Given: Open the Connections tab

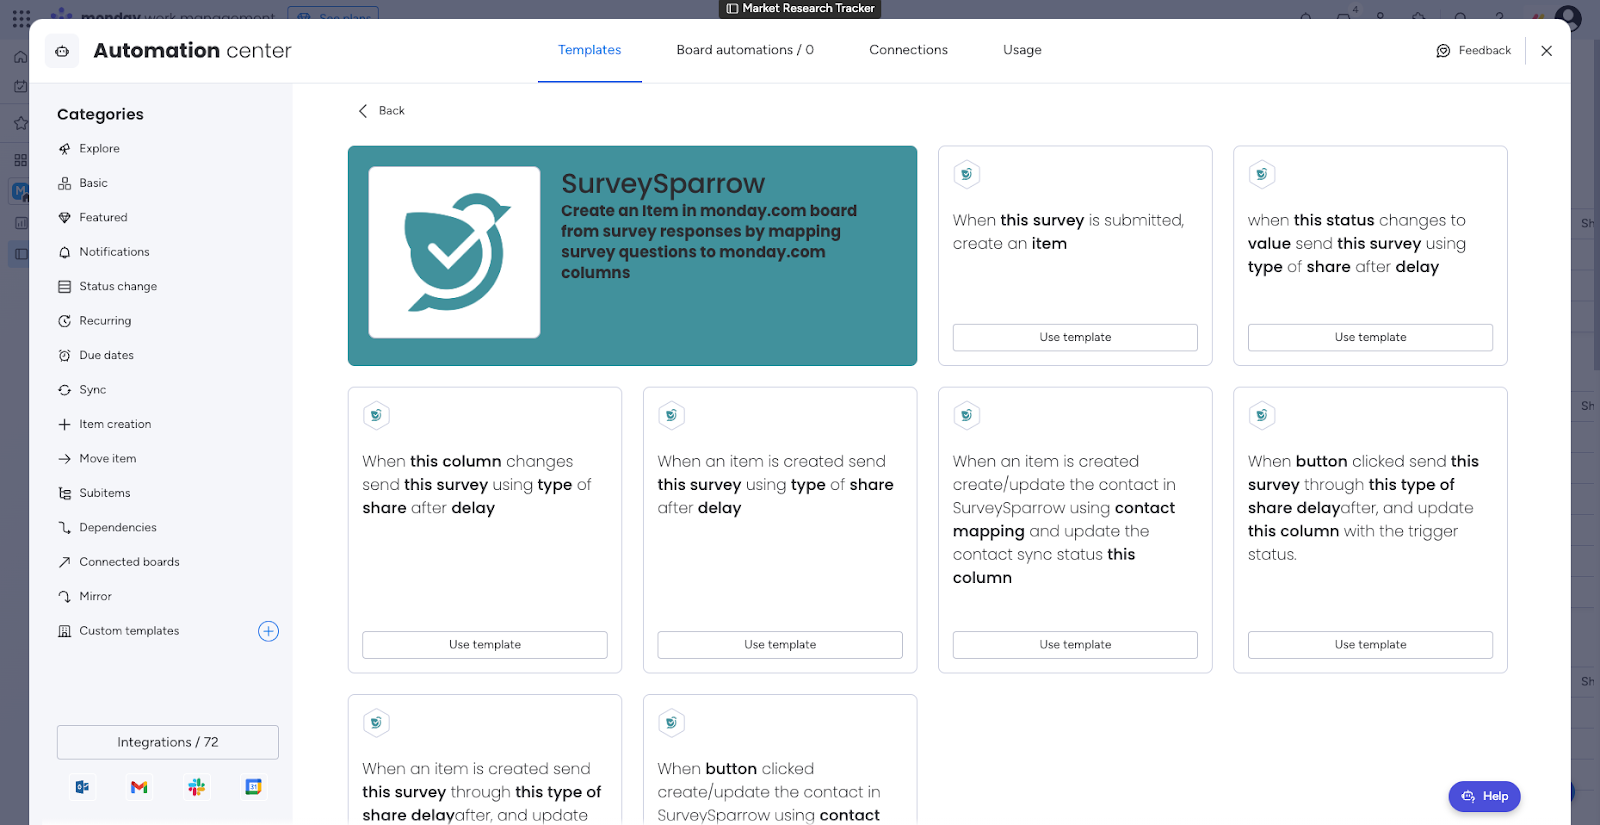Looking at the screenshot, I should tap(908, 50).
